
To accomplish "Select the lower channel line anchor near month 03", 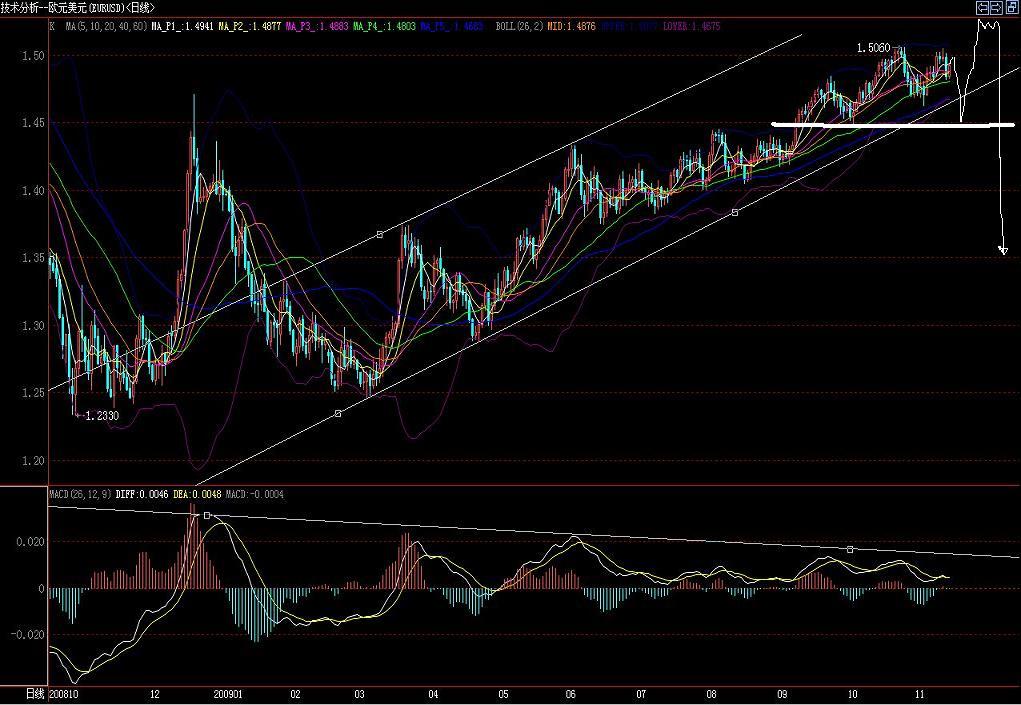I will [x=338, y=413].
